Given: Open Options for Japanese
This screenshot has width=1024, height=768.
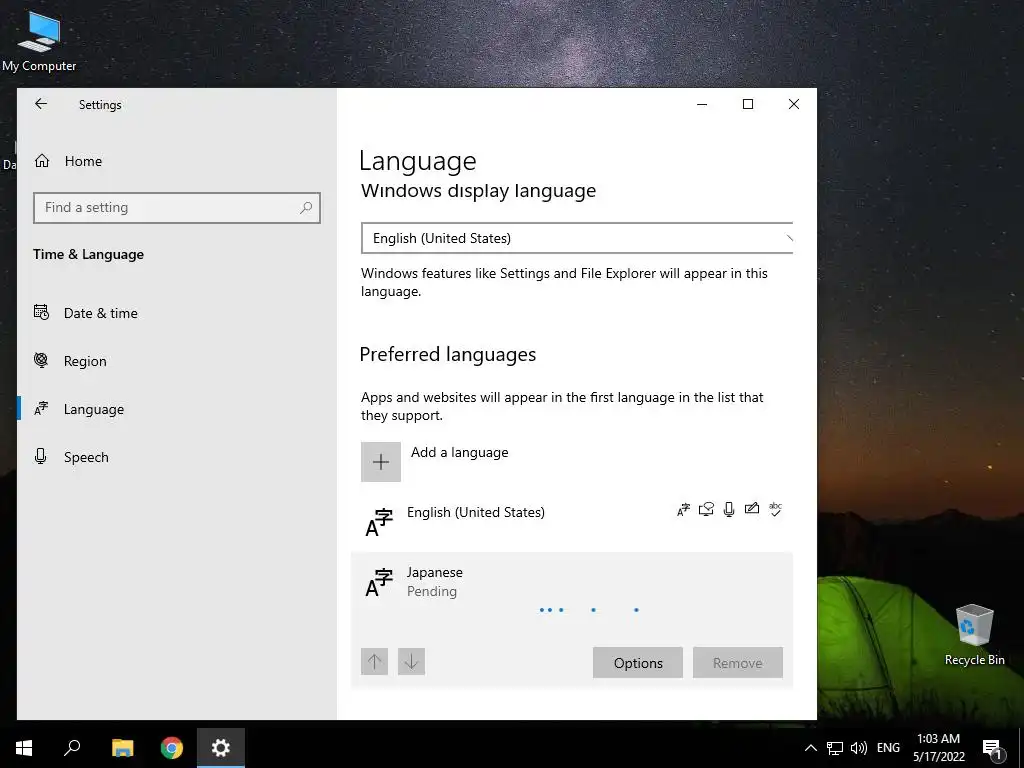Looking at the screenshot, I should (638, 663).
